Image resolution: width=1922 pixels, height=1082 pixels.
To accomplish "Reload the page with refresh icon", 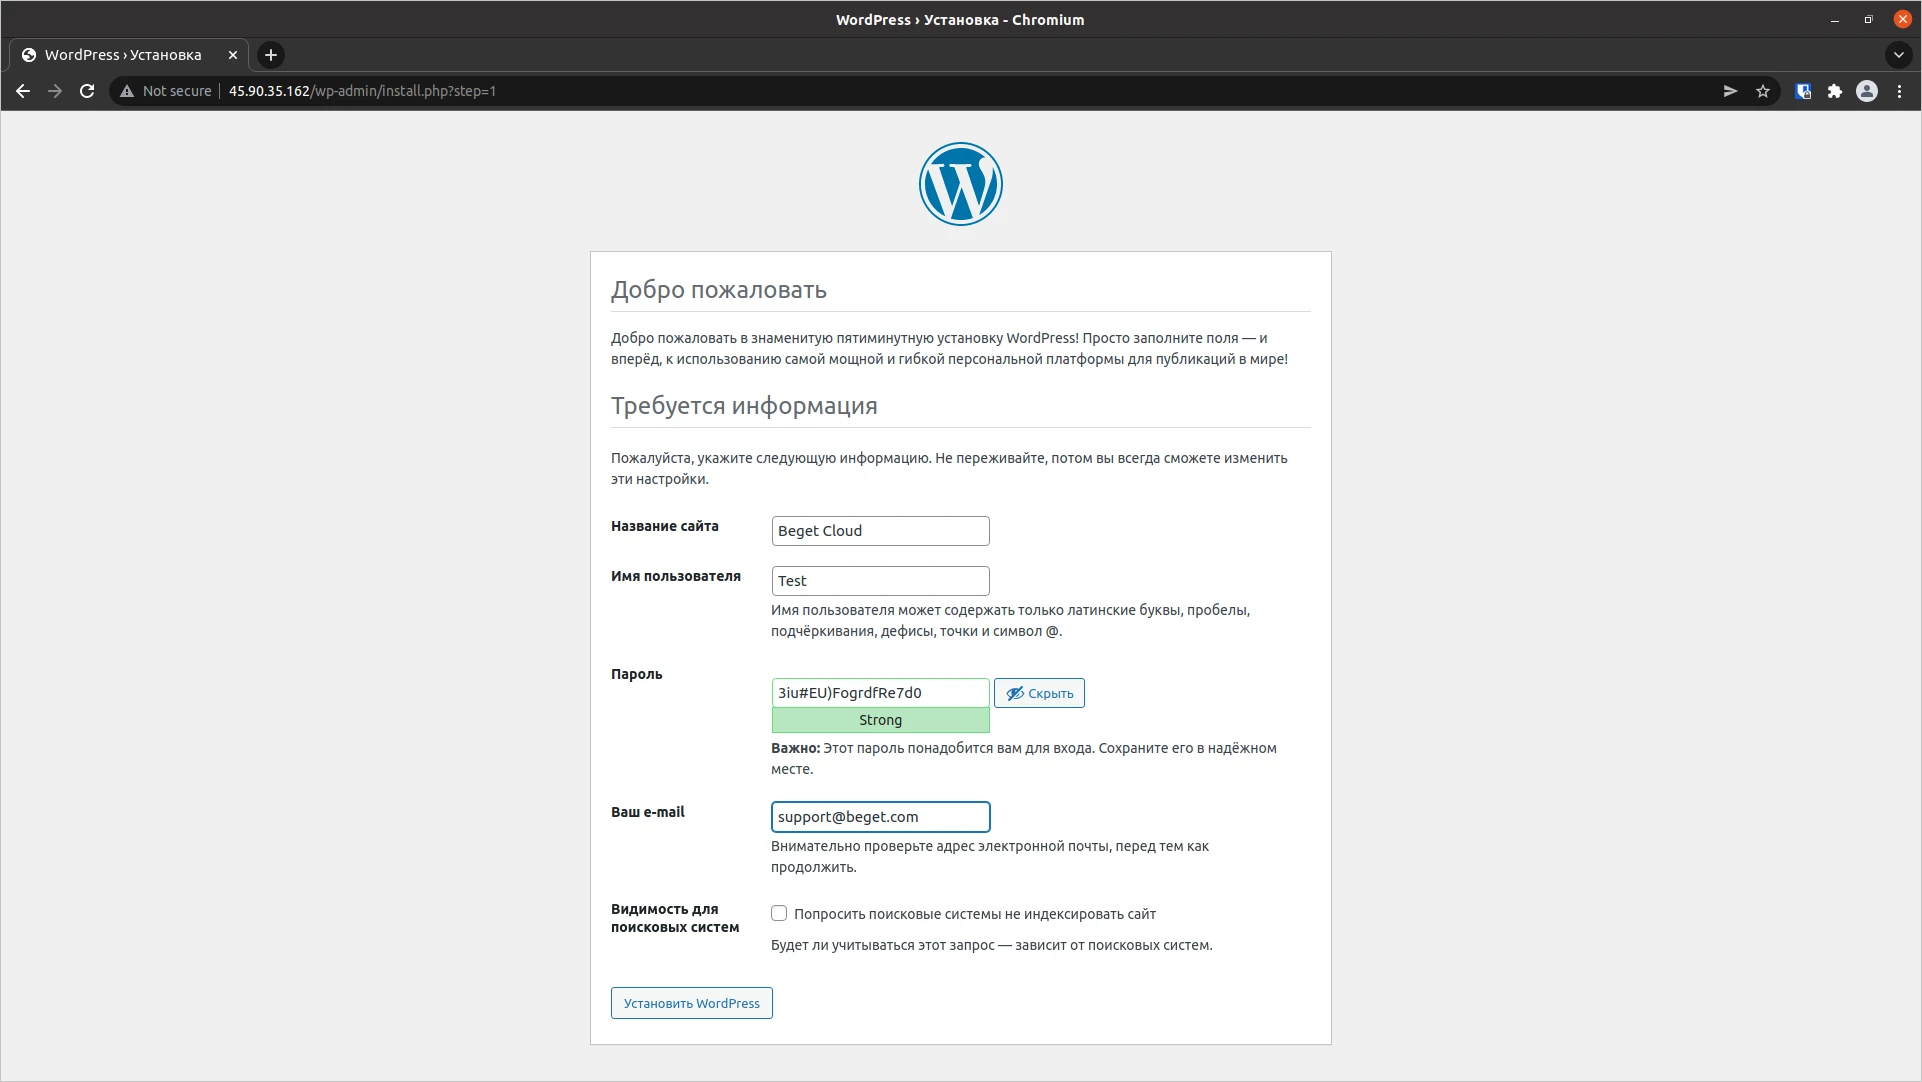I will [x=87, y=91].
